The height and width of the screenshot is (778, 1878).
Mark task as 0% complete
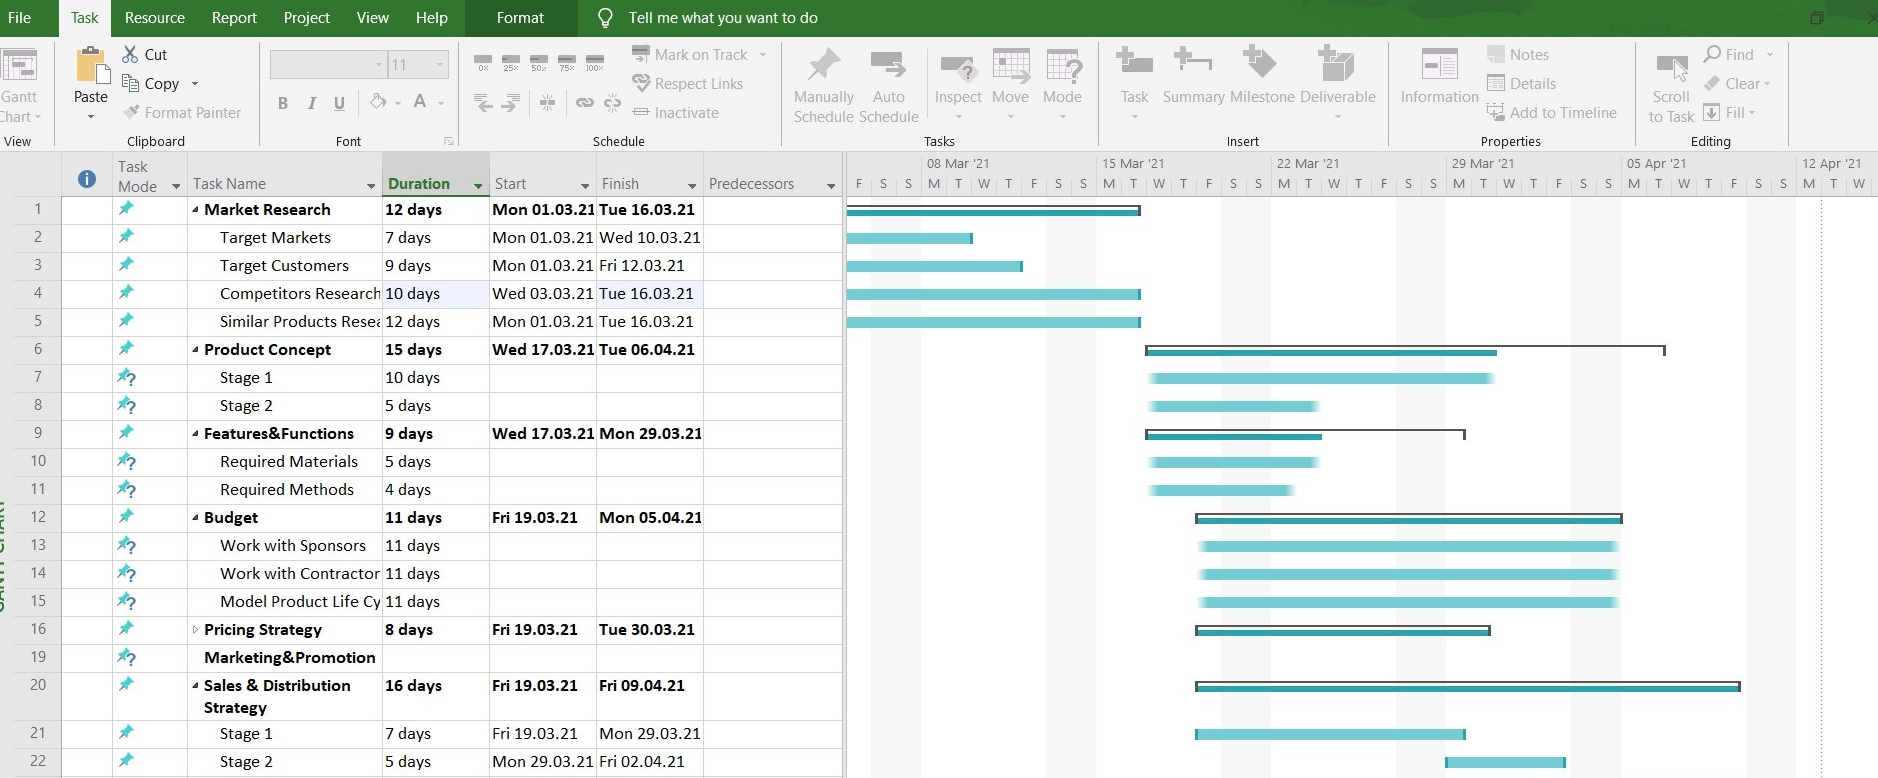[483, 62]
